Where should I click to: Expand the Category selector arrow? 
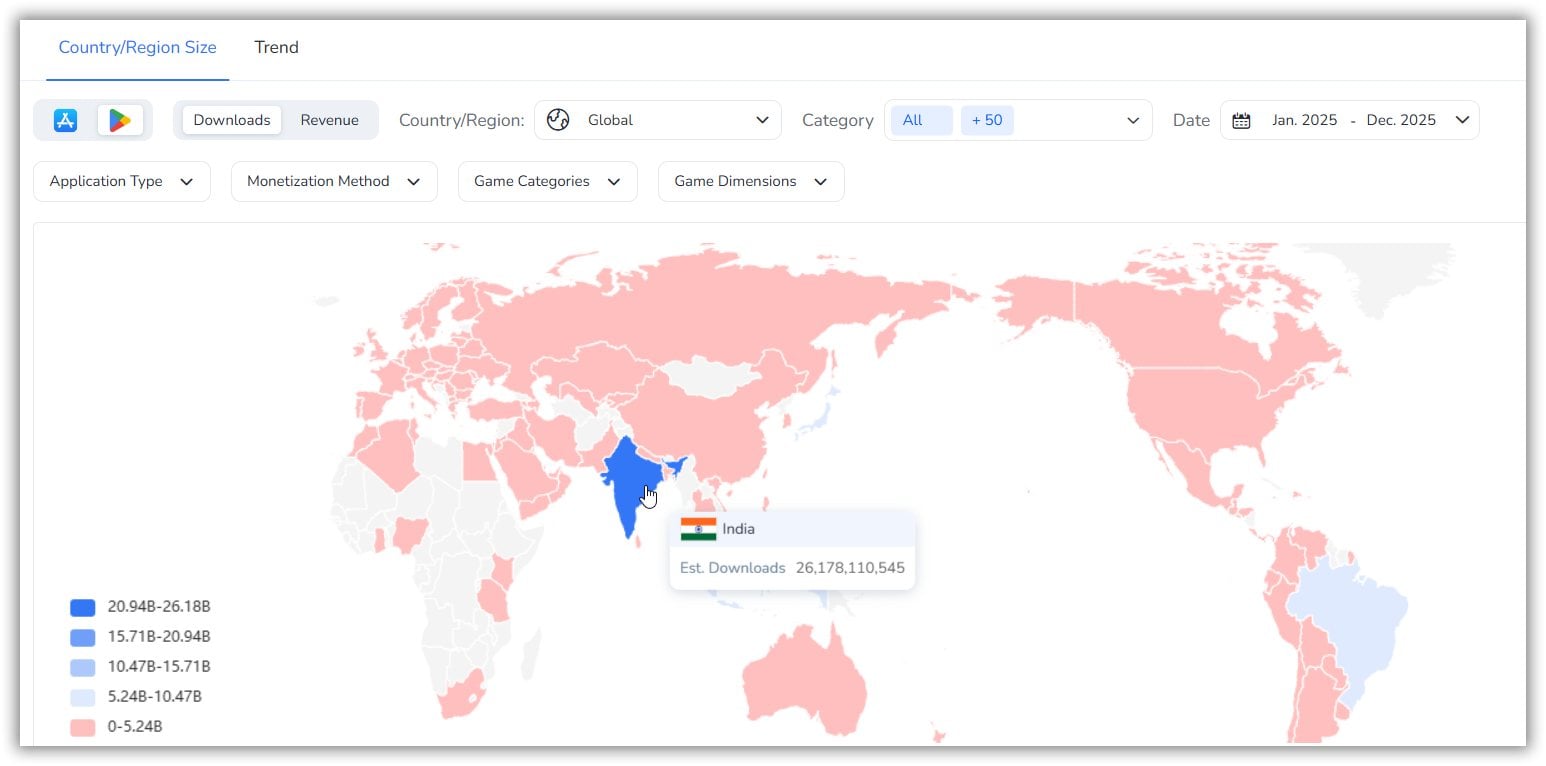pyautogui.click(x=1132, y=120)
